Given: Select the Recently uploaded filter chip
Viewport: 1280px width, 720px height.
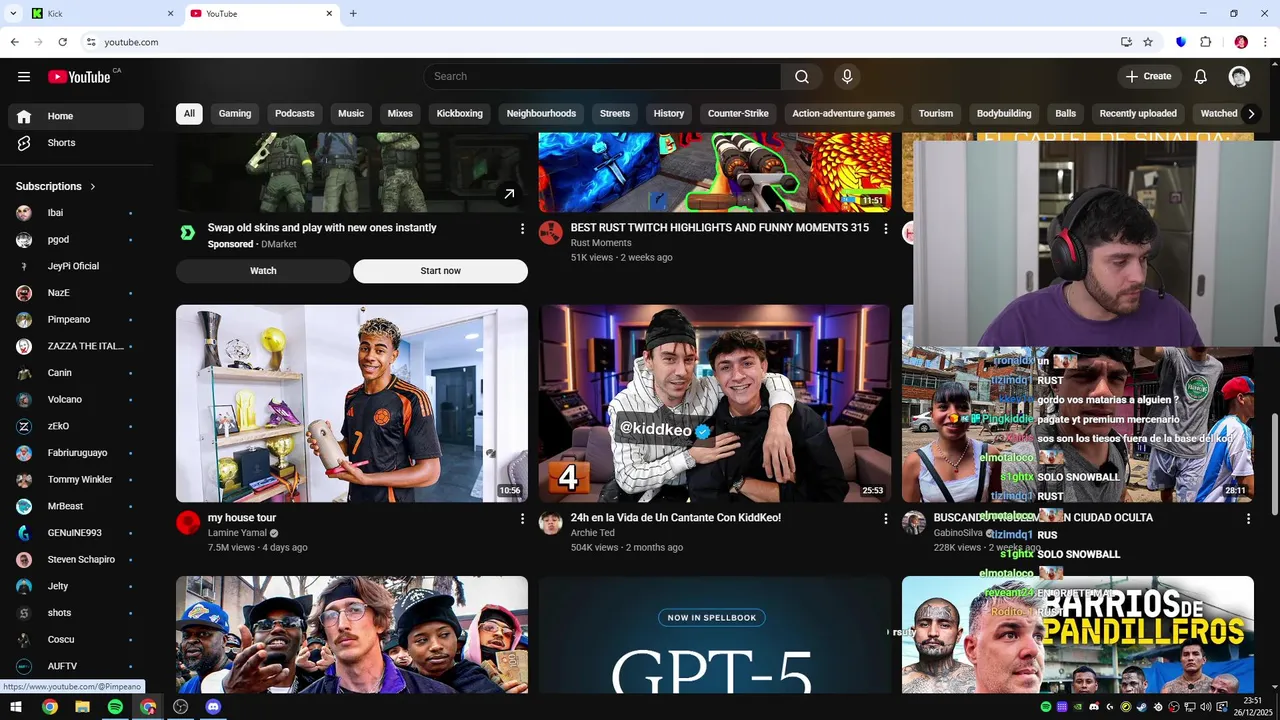Looking at the screenshot, I should tap(1138, 114).
